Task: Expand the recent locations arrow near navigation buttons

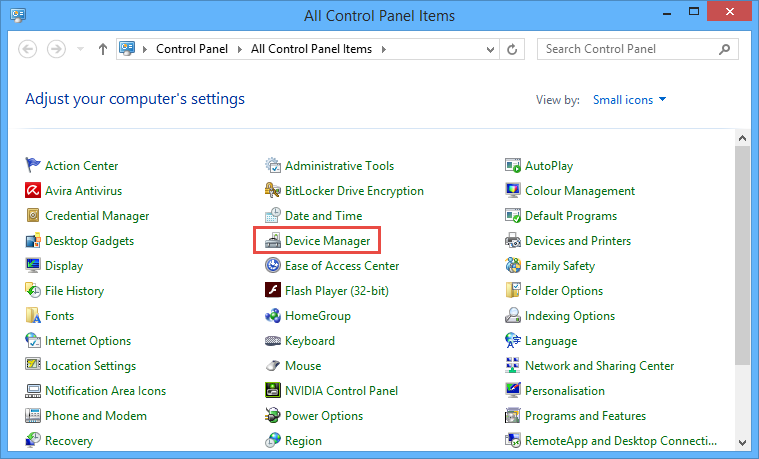Action: tap(80, 49)
